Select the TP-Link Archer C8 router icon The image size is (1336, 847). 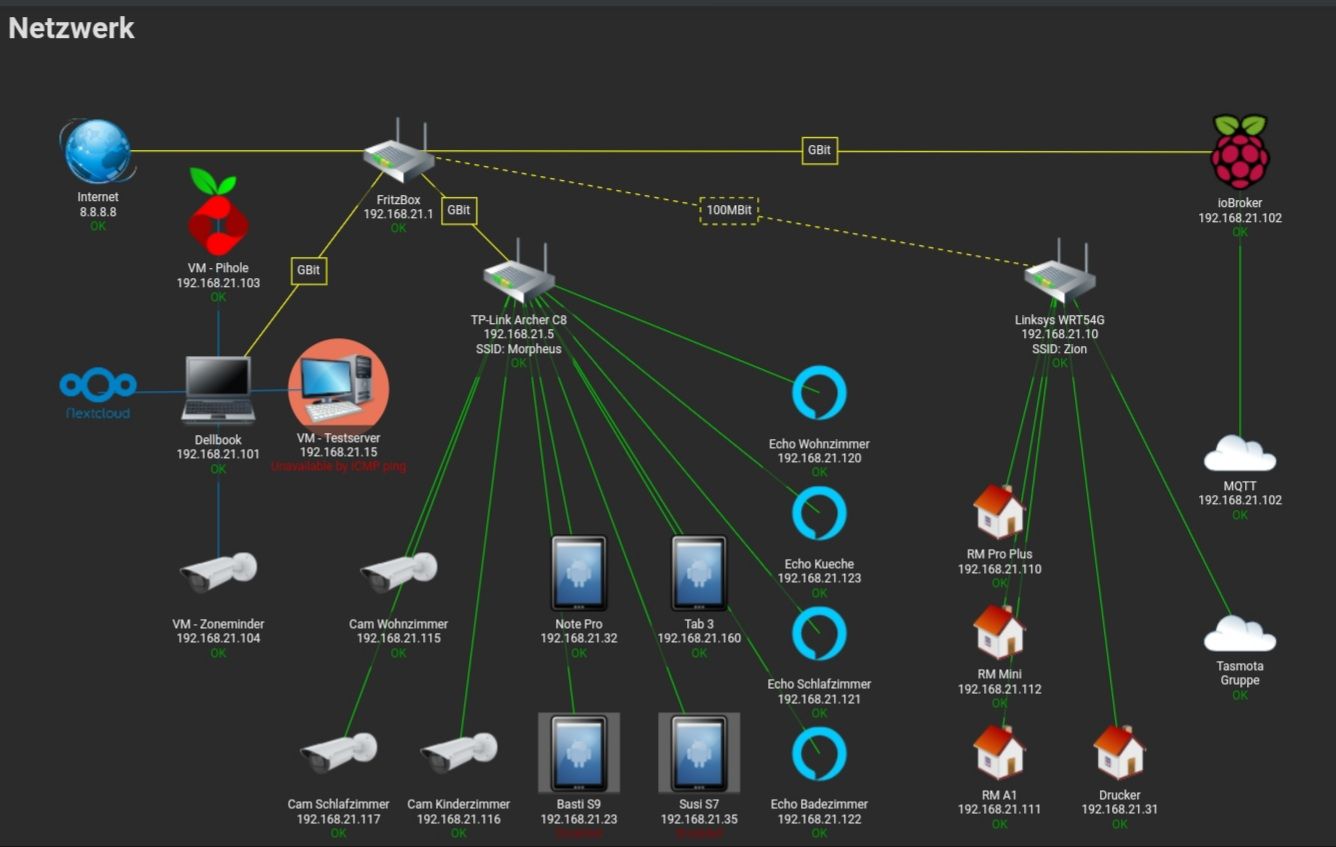518,272
